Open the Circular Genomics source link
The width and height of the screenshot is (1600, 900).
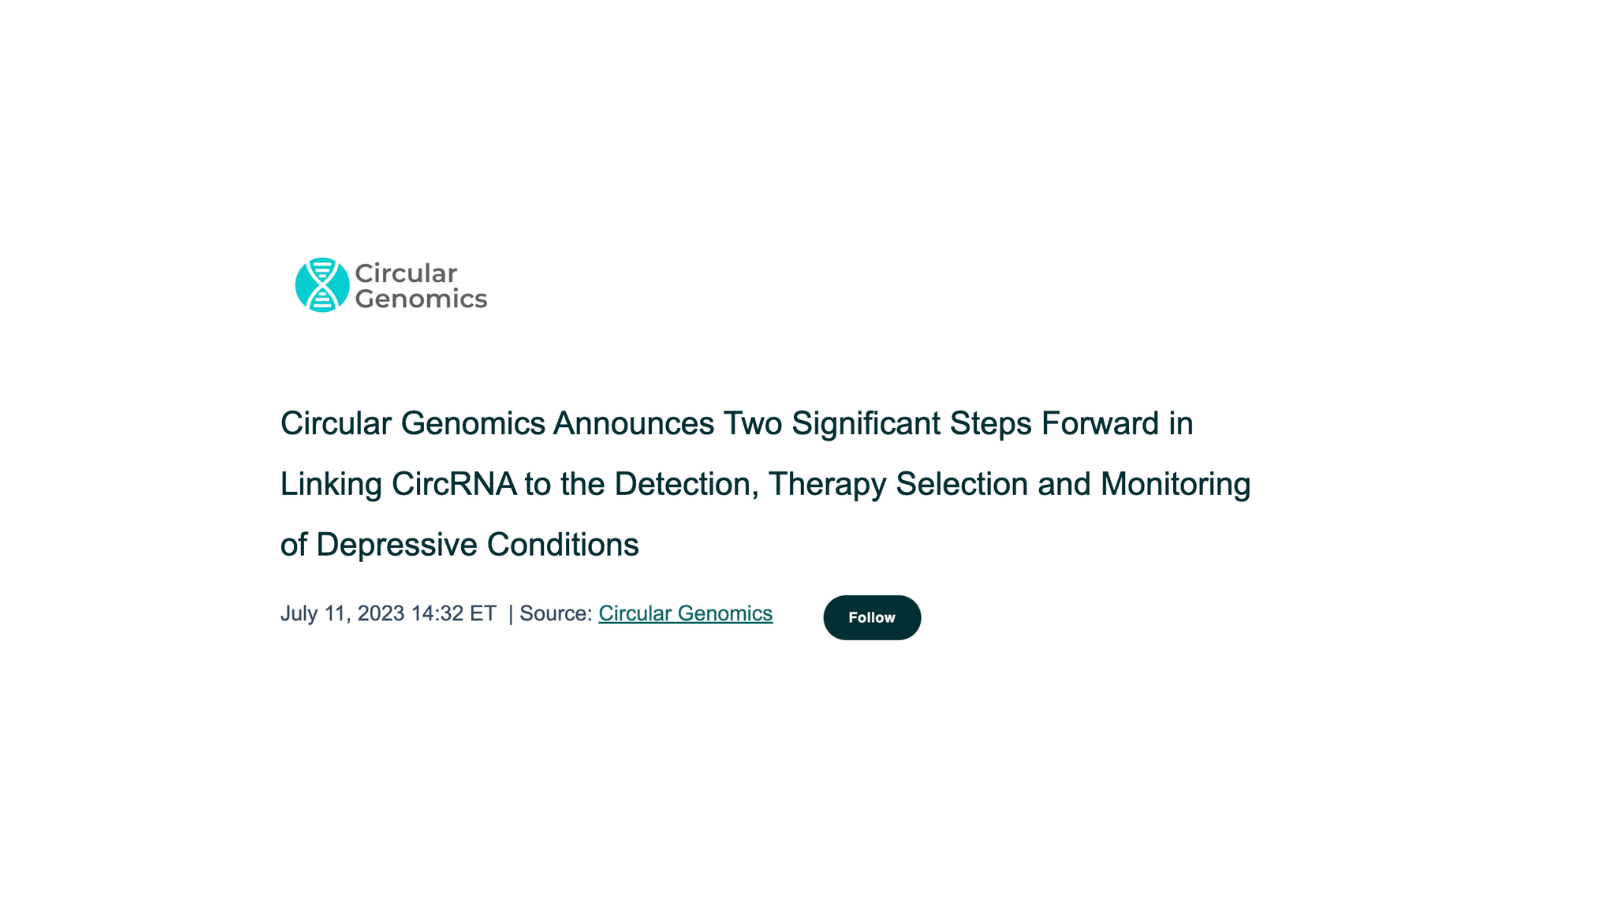tap(685, 613)
